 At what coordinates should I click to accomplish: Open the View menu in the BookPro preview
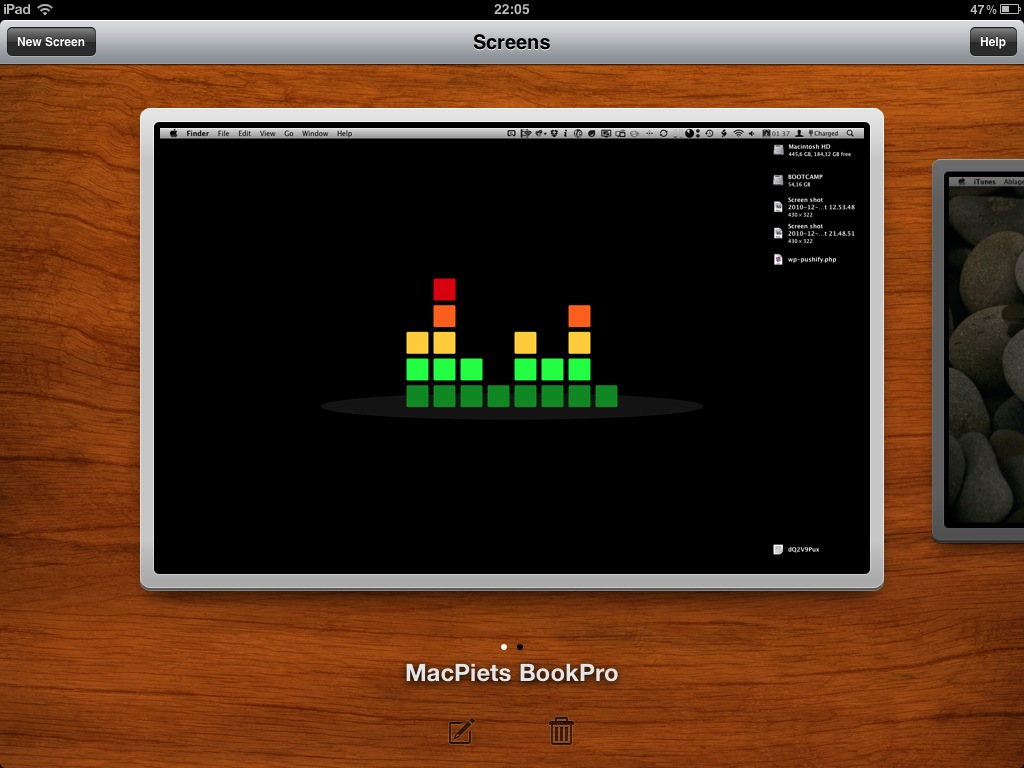tap(268, 133)
